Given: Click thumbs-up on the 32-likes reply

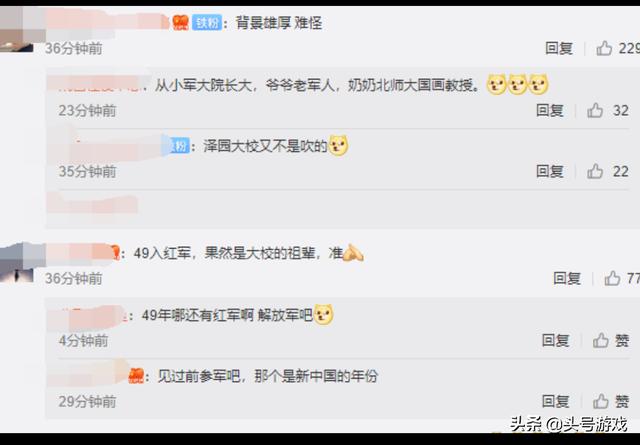Looking at the screenshot, I should point(595,110).
